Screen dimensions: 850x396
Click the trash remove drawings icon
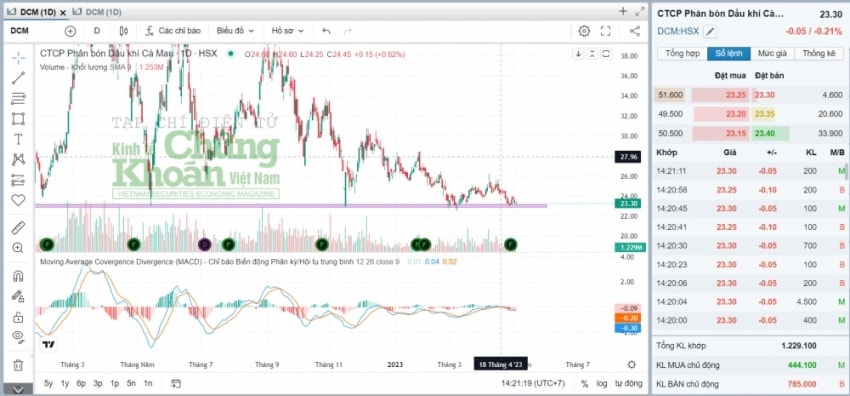coord(18,365)
